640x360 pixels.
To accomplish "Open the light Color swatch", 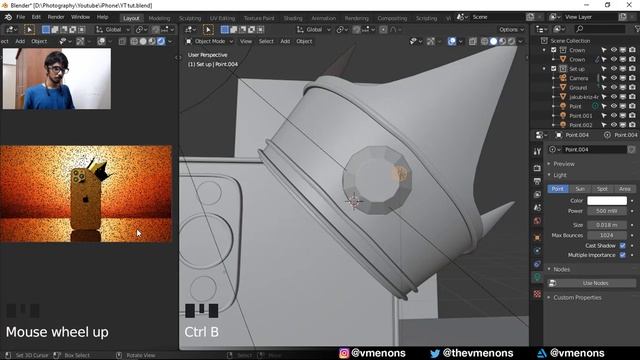I will 607,200.
